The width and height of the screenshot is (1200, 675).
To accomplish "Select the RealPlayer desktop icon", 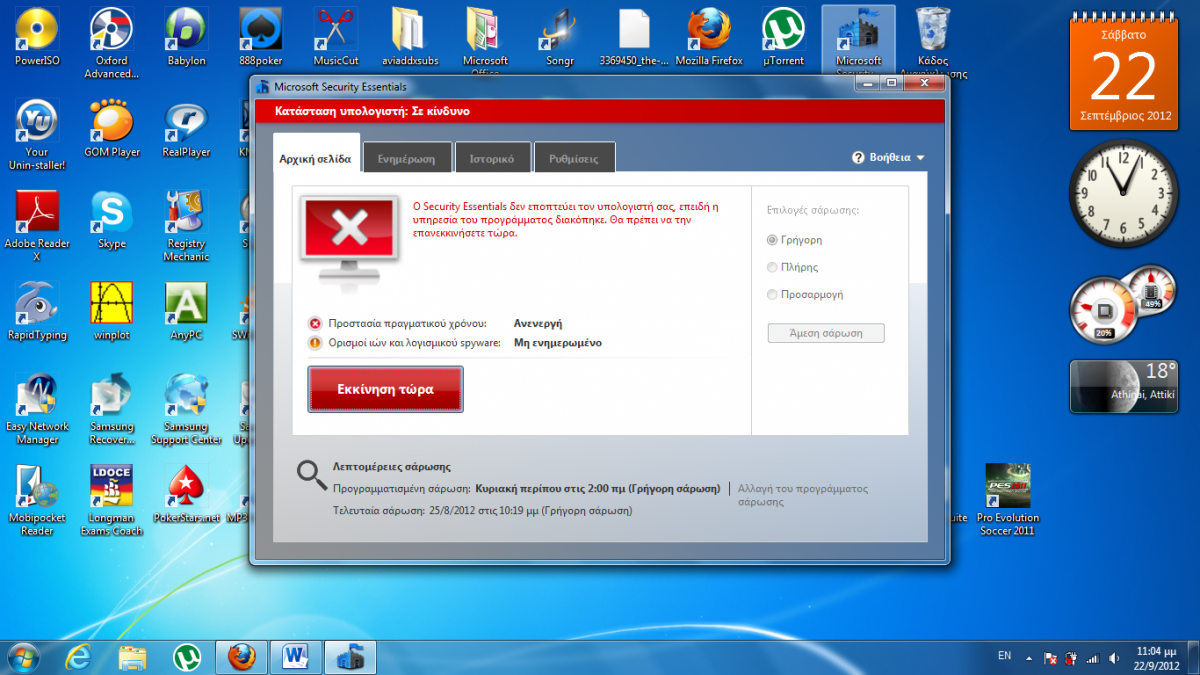I will pos(186,129).
